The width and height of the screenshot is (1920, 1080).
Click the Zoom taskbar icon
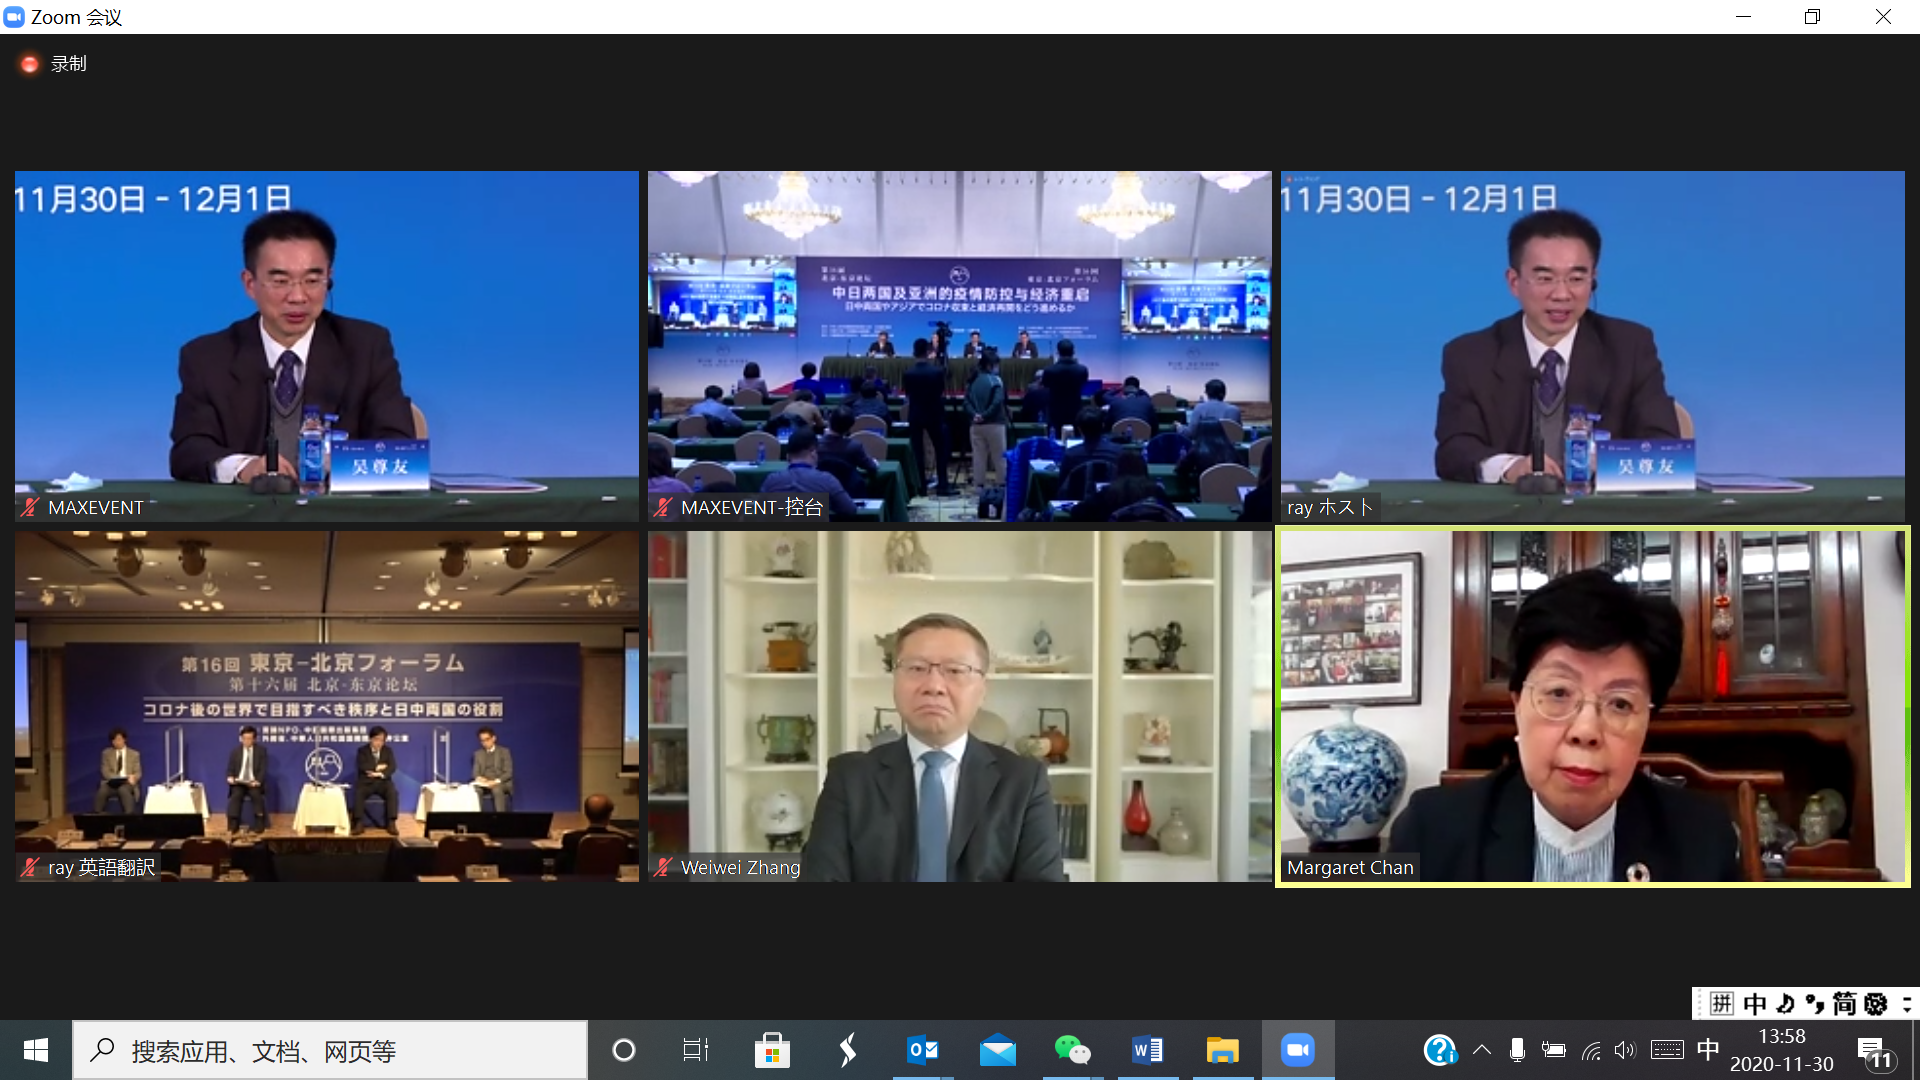pyautogui.click(x=1297, y=1050)
